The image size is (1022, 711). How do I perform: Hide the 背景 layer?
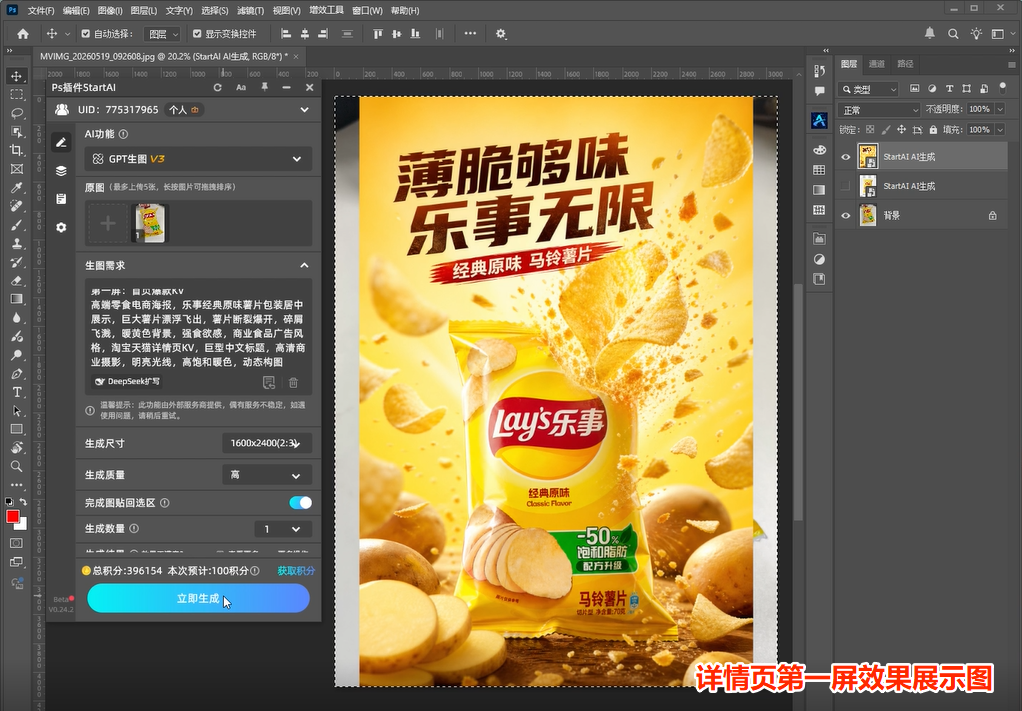click(x=845, y=215)
